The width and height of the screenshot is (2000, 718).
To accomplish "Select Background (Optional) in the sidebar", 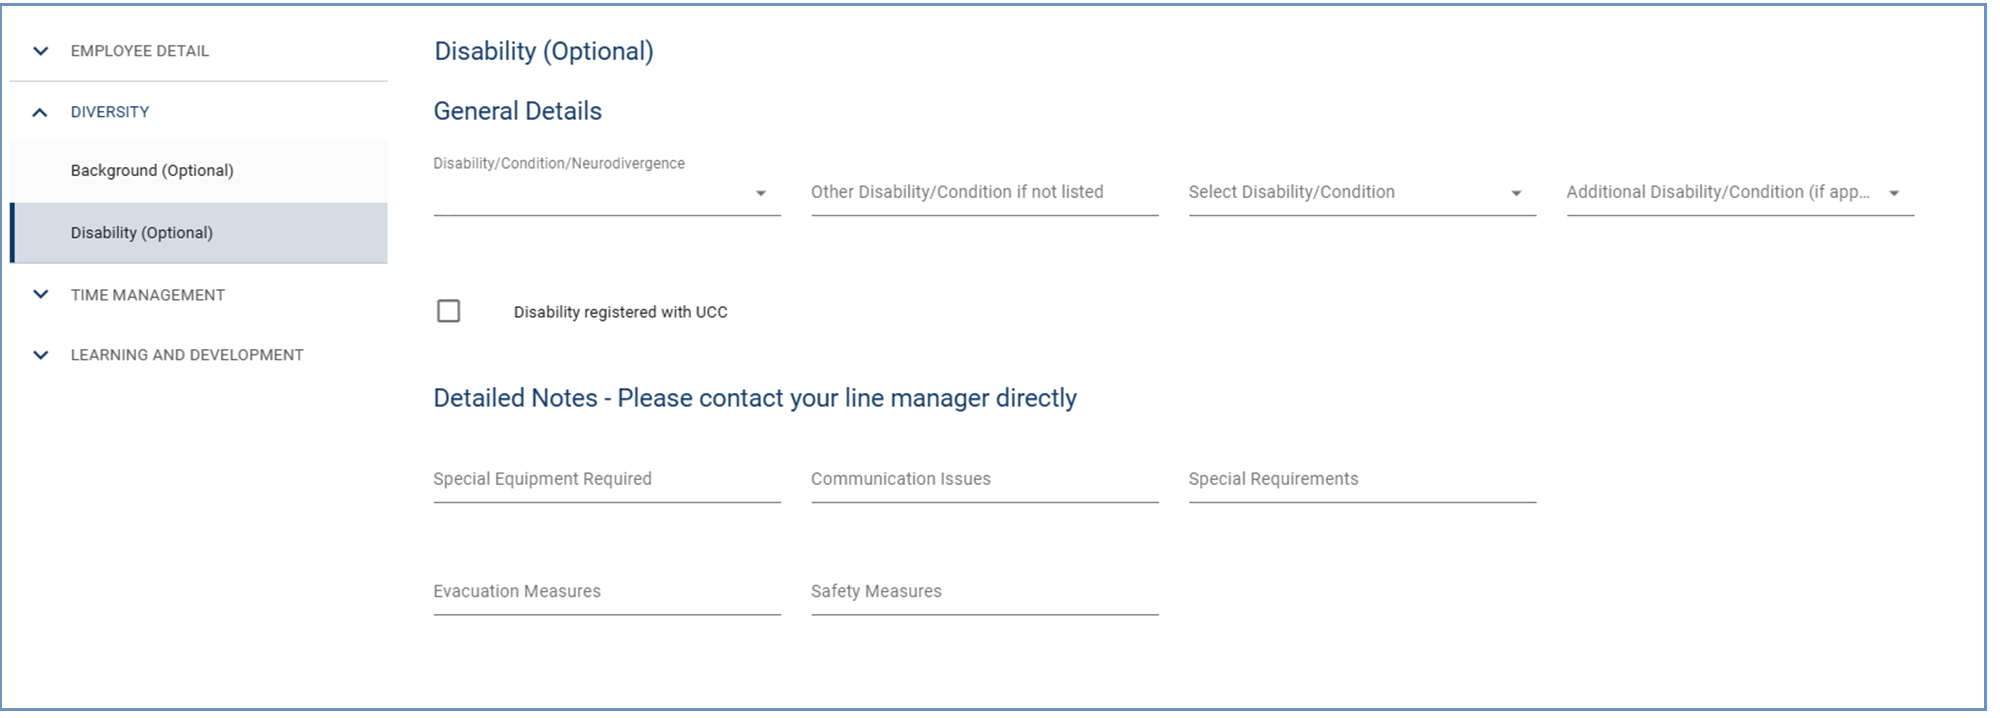I will tap(151, 170).
